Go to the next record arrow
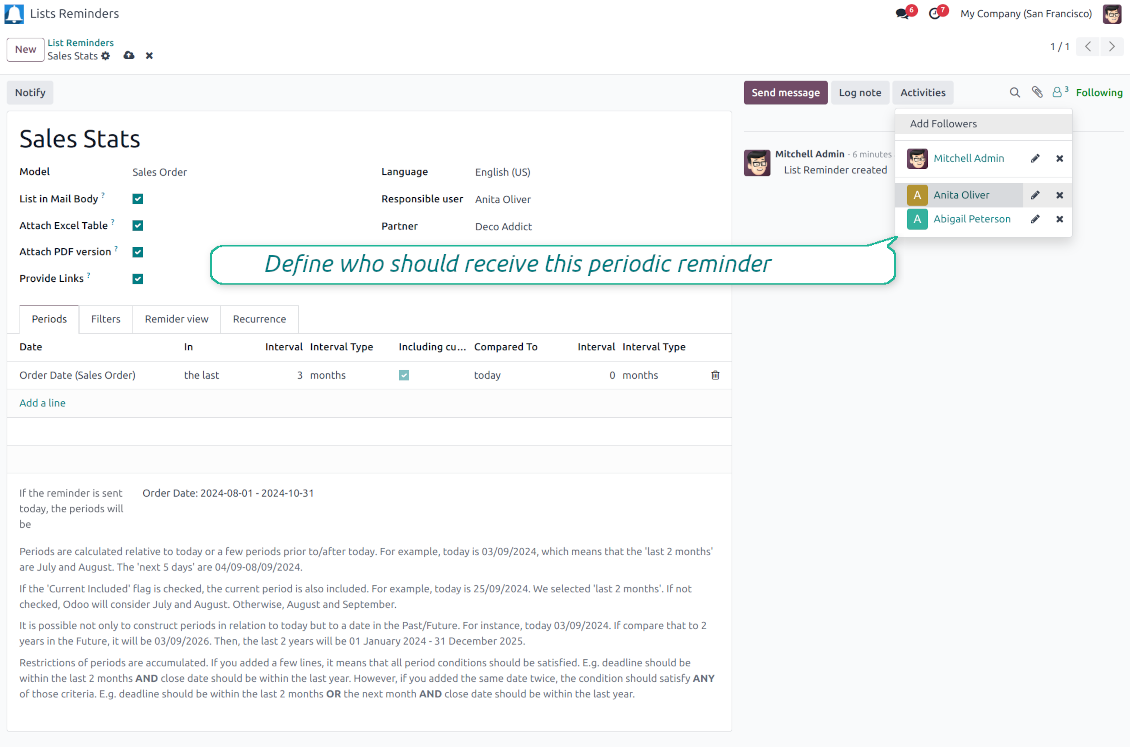The height and width of the screenshot is (747, 1130). pyautogui.click(x=1112, y=47)
